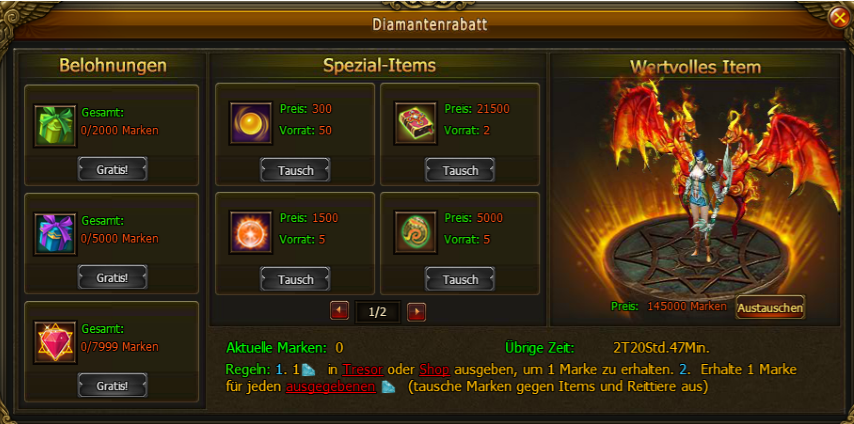Select the red spellbook item priced 21500

click(x=416, y=123)
